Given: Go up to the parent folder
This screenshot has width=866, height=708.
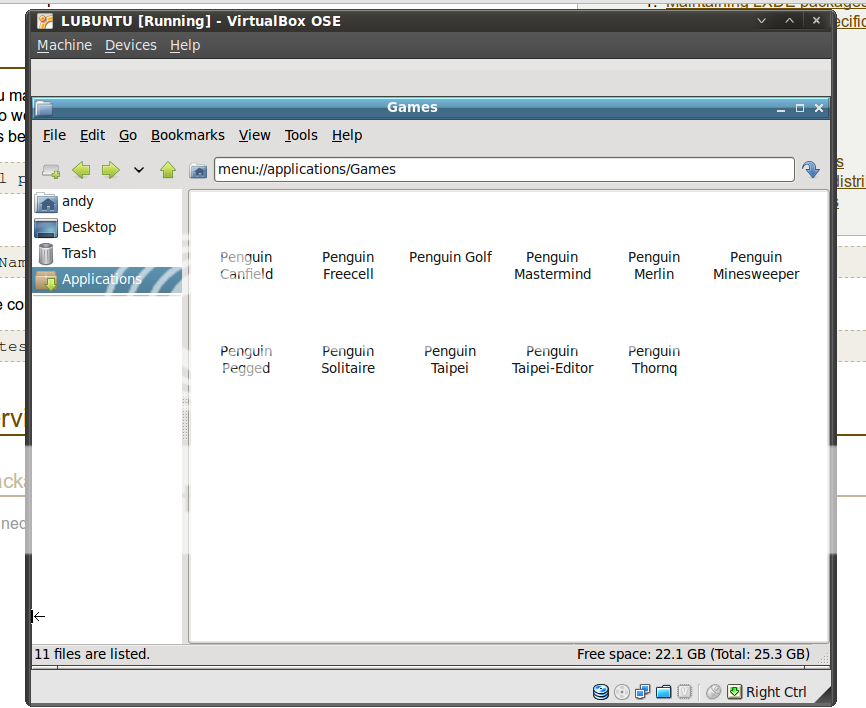Looking at the screenshot, I should (168, 171).
